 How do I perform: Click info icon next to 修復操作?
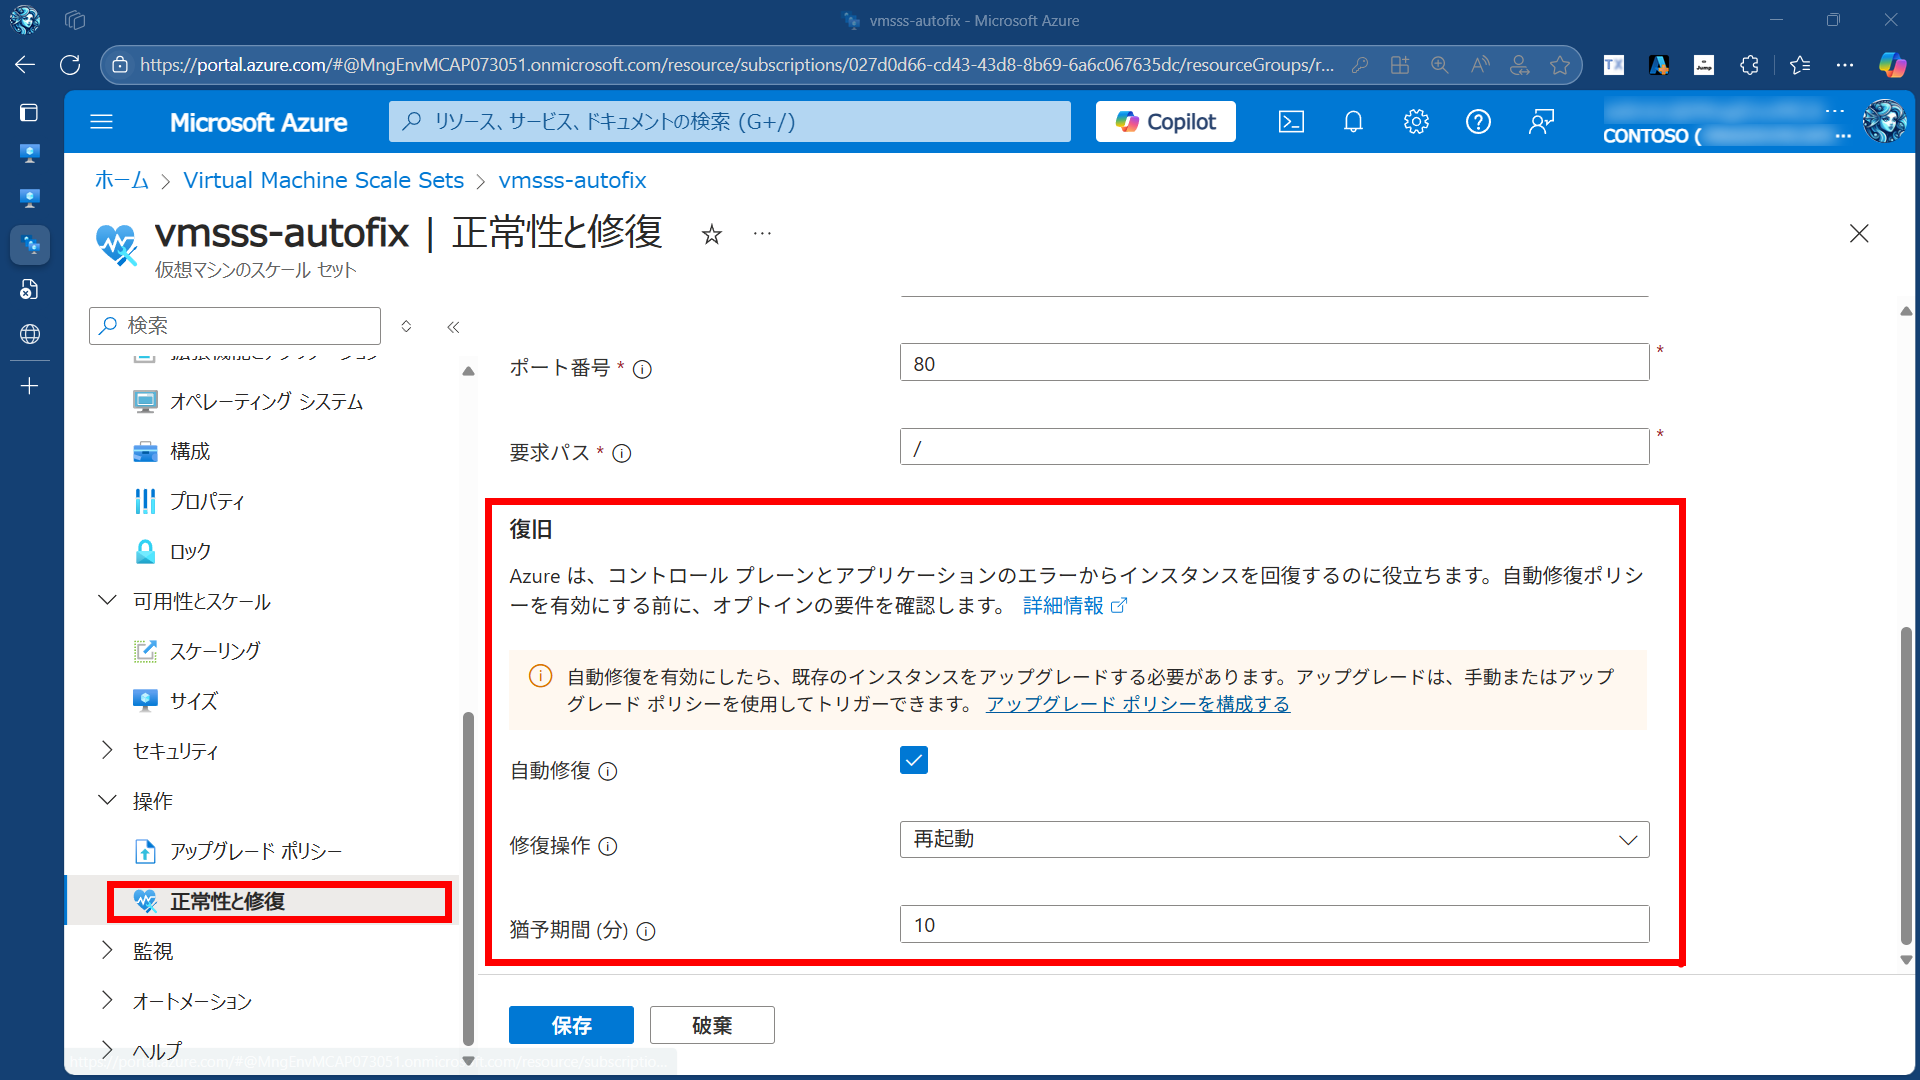(608, 847)
